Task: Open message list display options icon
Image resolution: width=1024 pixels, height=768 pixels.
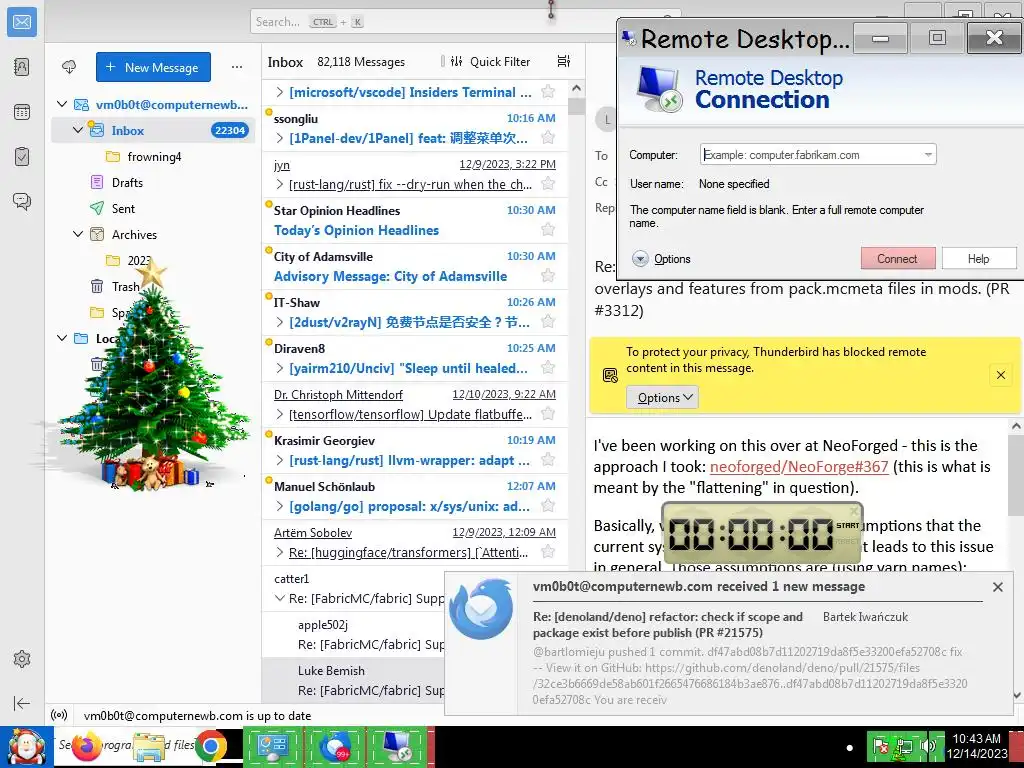Action: pos(564,61)
